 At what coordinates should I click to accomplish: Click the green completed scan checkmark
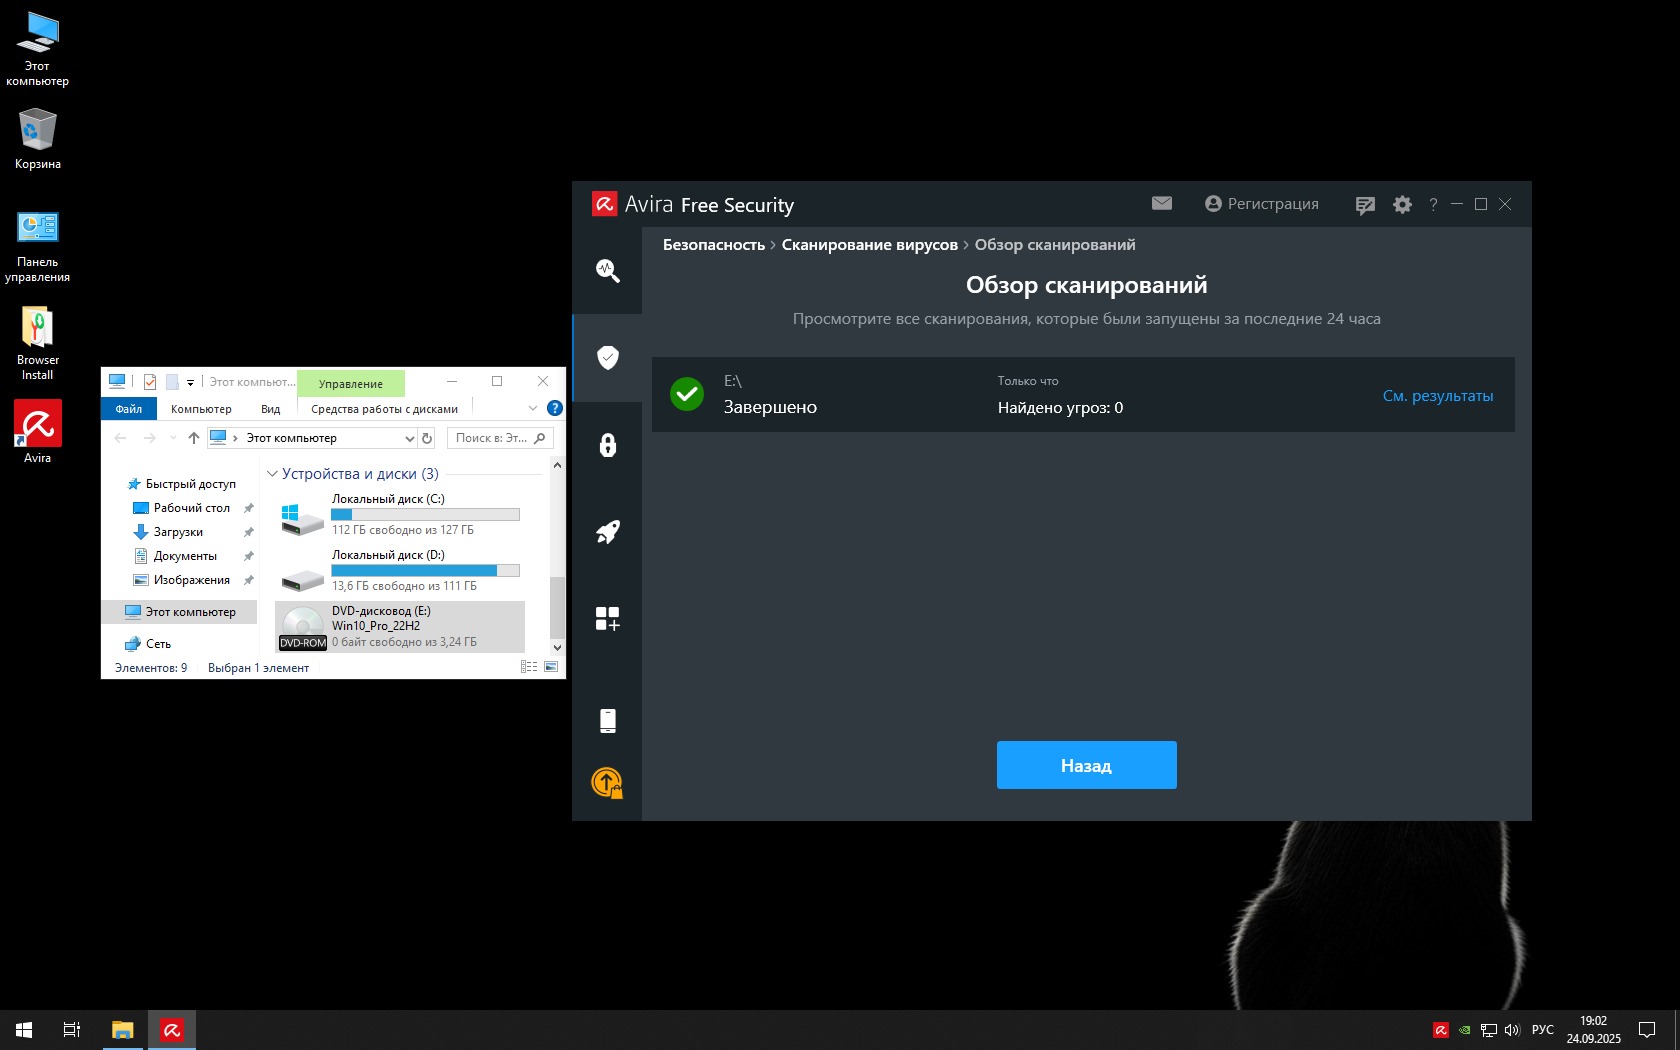click(687, 394)
